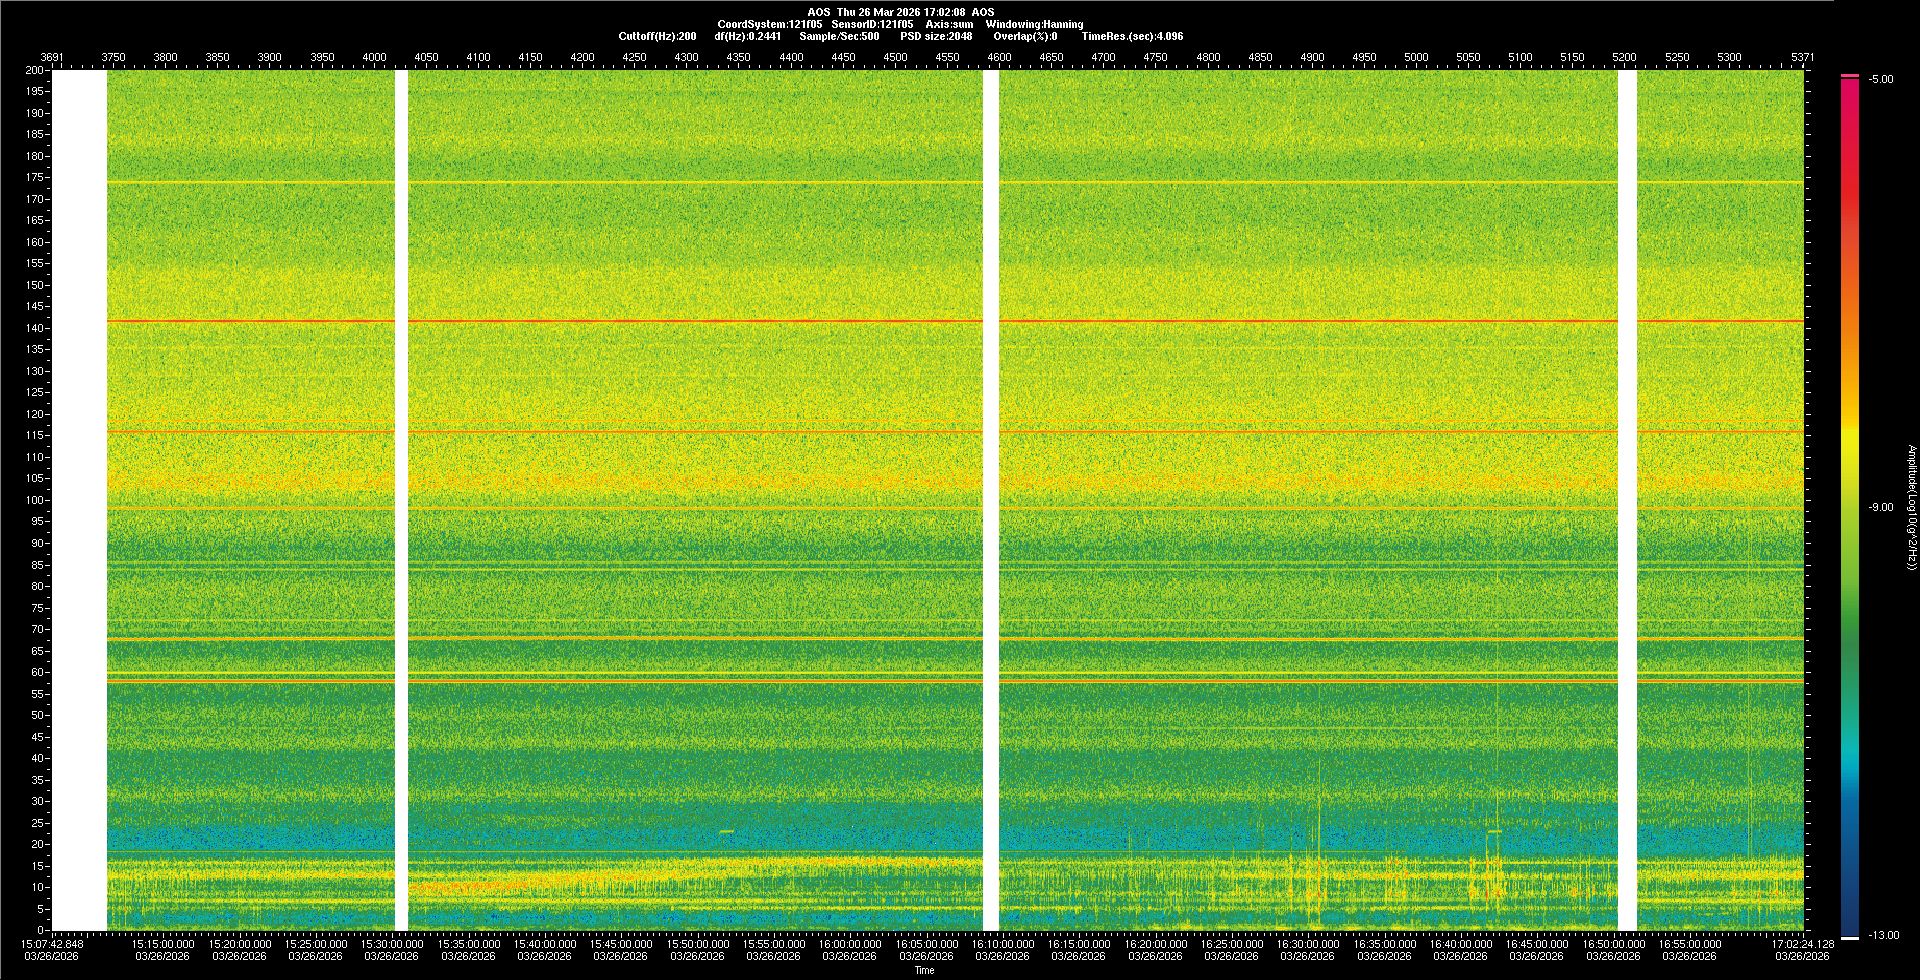
Task: Click the white data gap near 15:30:00
Action: (x=401, y=500)
